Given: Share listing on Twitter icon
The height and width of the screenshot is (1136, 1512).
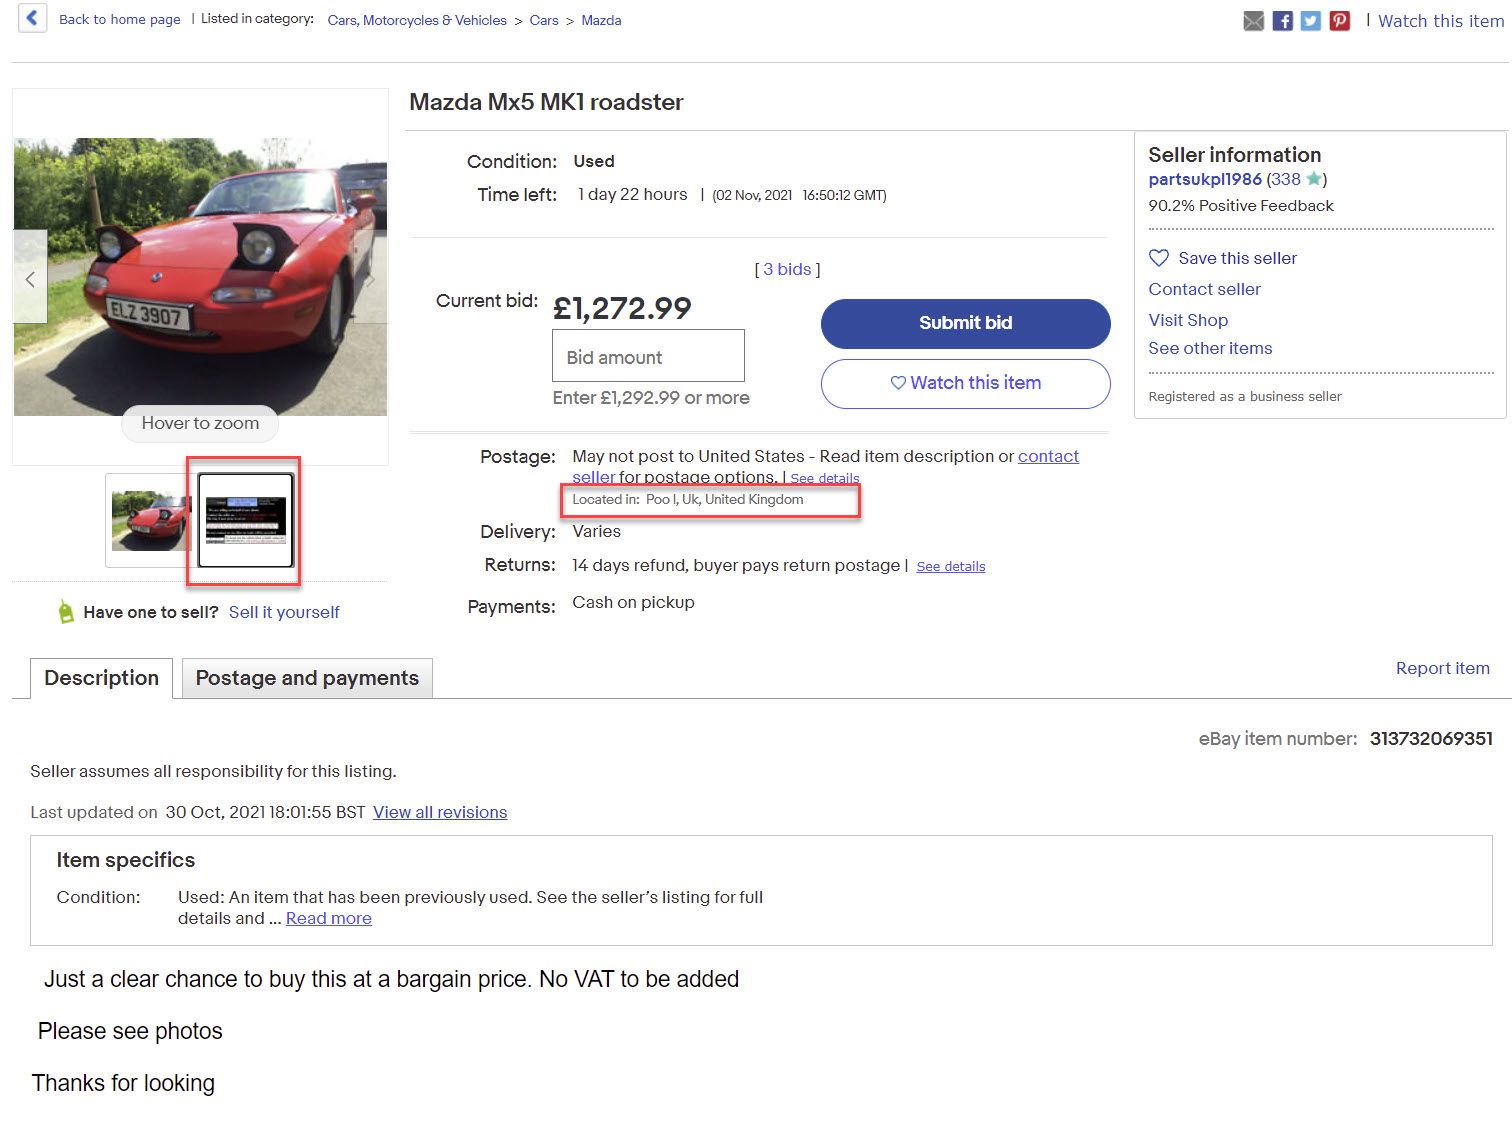Looking at the screenshot, I should 1311,21.
